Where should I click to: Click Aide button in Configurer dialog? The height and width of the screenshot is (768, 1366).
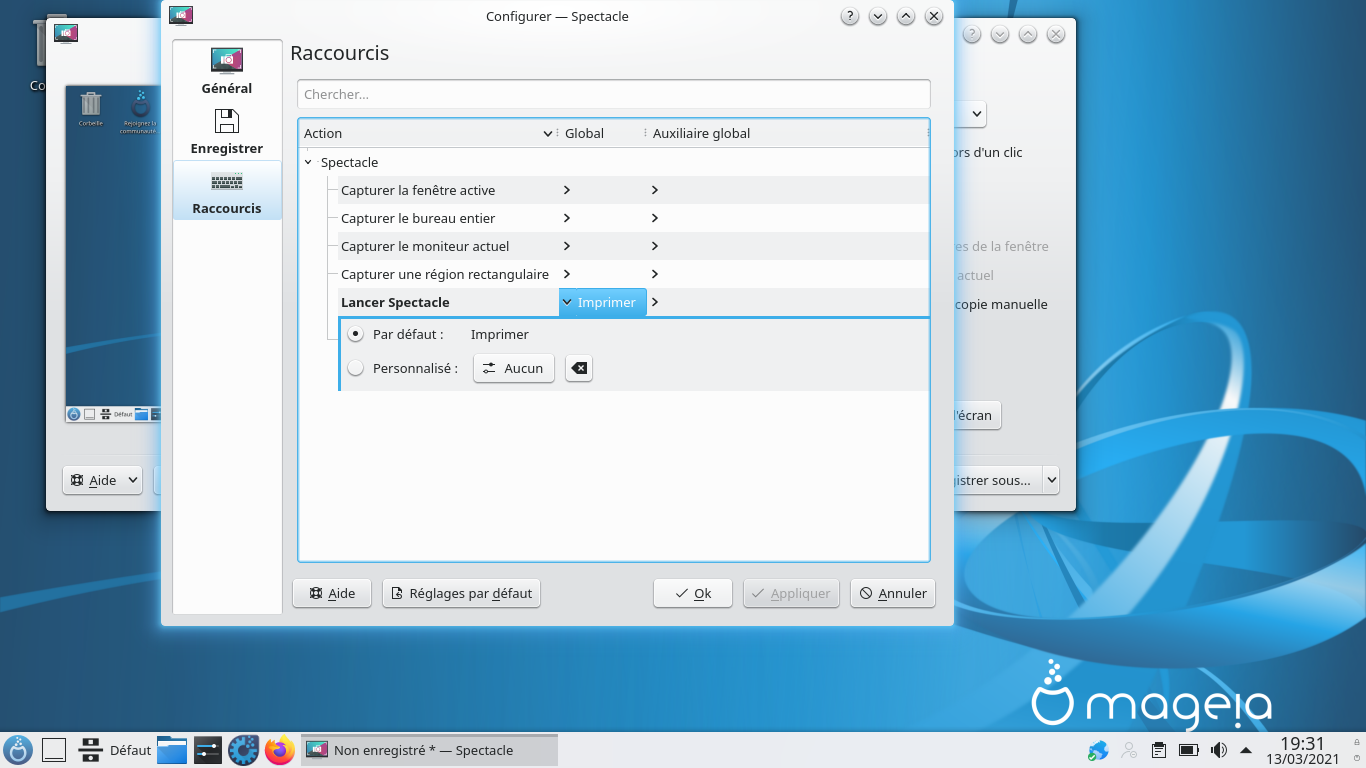[332, 593]
